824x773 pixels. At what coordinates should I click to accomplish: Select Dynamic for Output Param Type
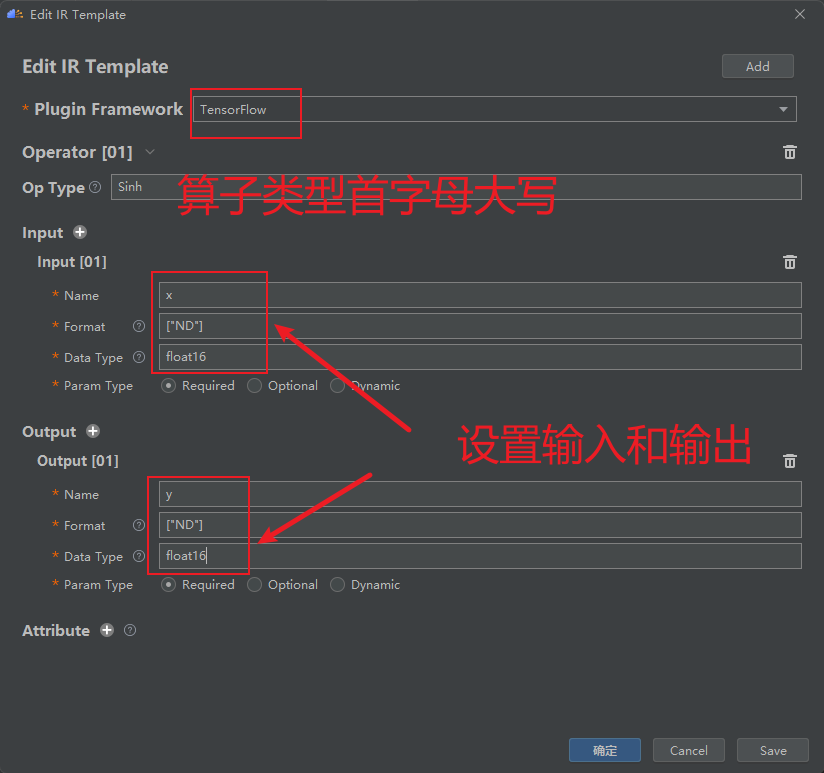[x=337, y=585]
